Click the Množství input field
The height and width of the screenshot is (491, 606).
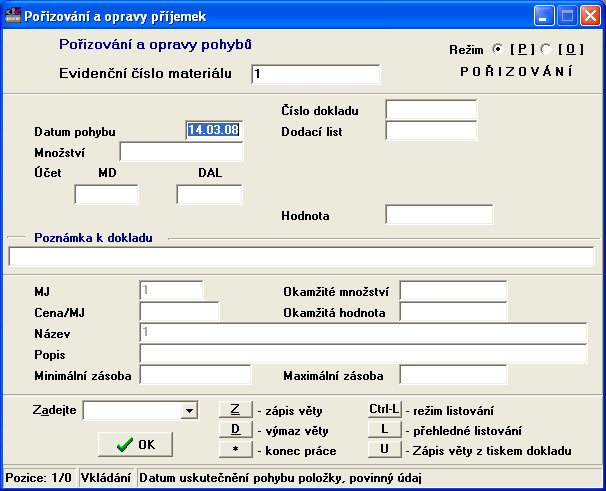tap(181, 152)
